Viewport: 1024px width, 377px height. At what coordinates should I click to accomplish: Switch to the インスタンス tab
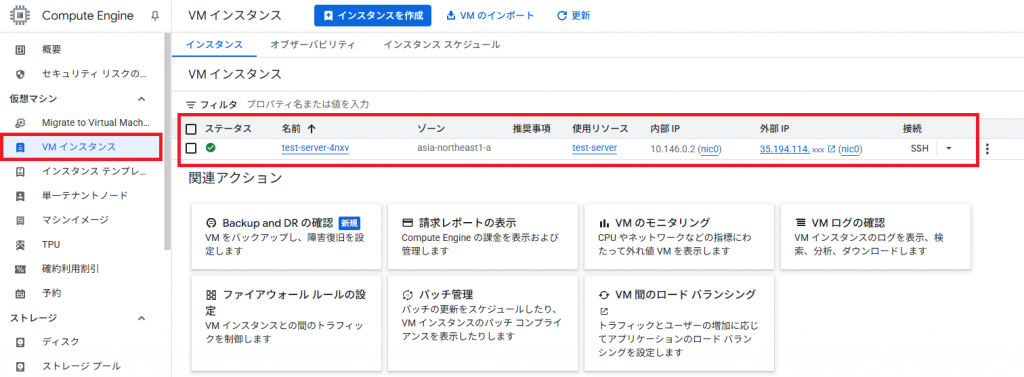point(214,44)
